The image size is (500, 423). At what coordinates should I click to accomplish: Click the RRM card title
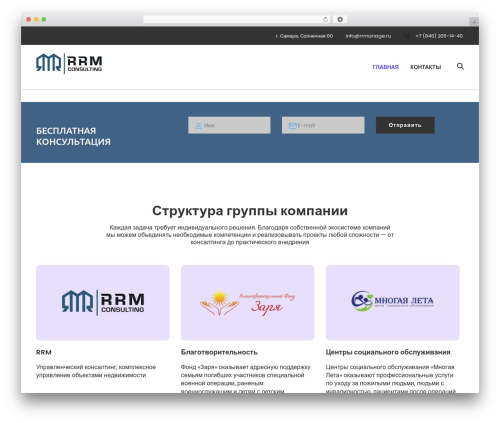(x=44, y=352)
